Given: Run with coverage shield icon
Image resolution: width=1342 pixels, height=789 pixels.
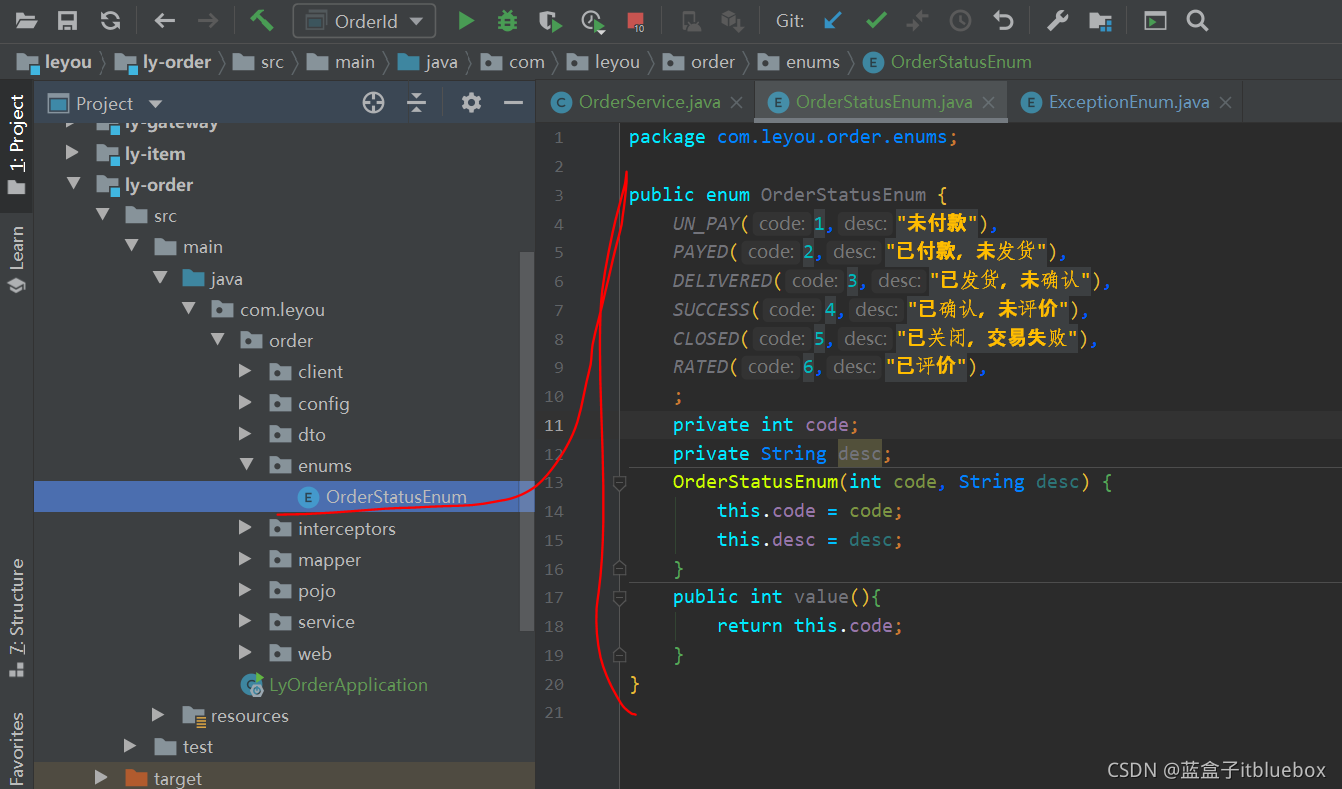Looking at the screenshot, I should [x=549, y=20].
